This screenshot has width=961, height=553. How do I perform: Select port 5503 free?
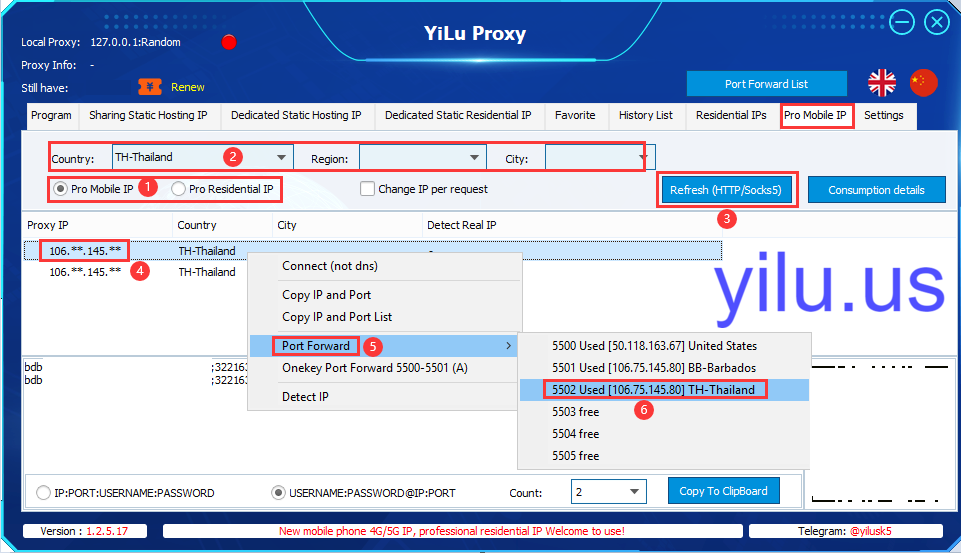[x=664, y=412]
